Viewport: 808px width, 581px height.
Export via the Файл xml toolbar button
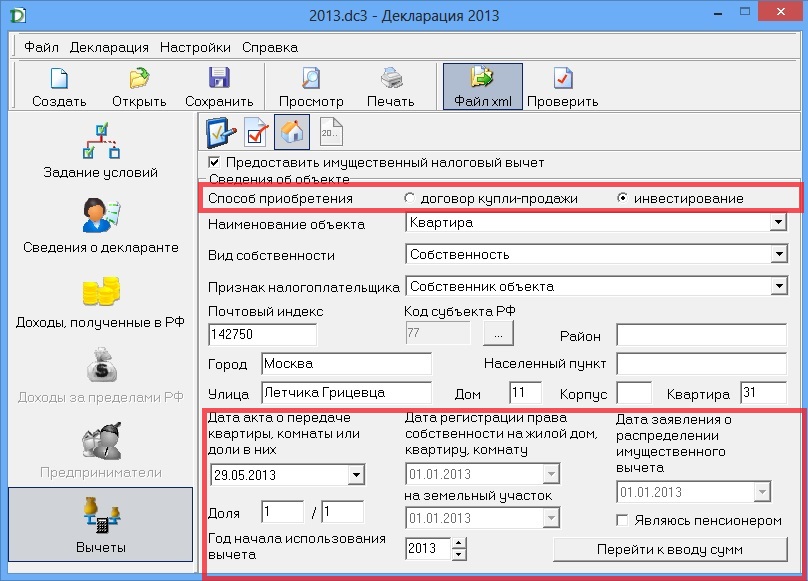click(x=483, y=87)
